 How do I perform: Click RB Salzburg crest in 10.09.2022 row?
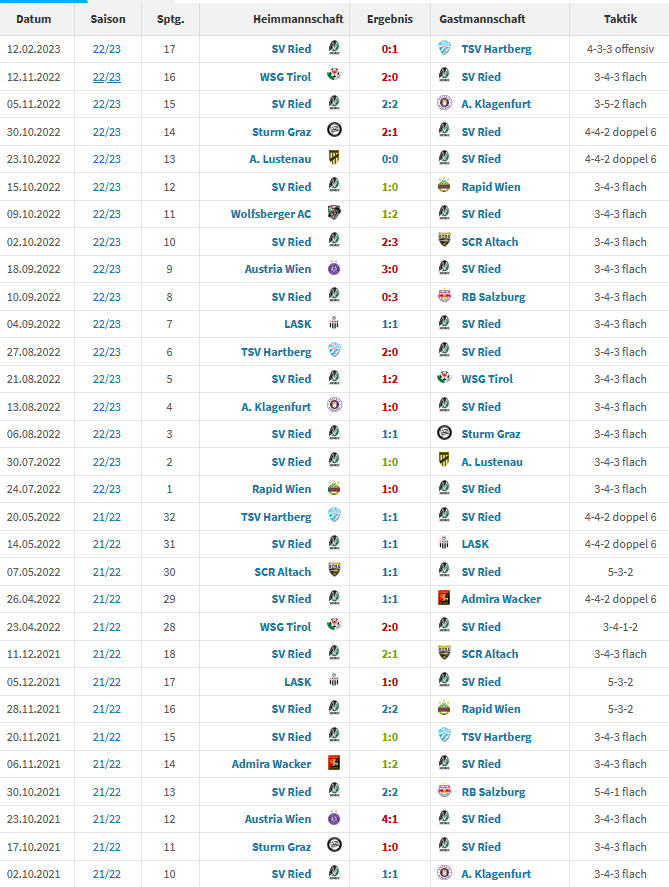coord(444,295)
